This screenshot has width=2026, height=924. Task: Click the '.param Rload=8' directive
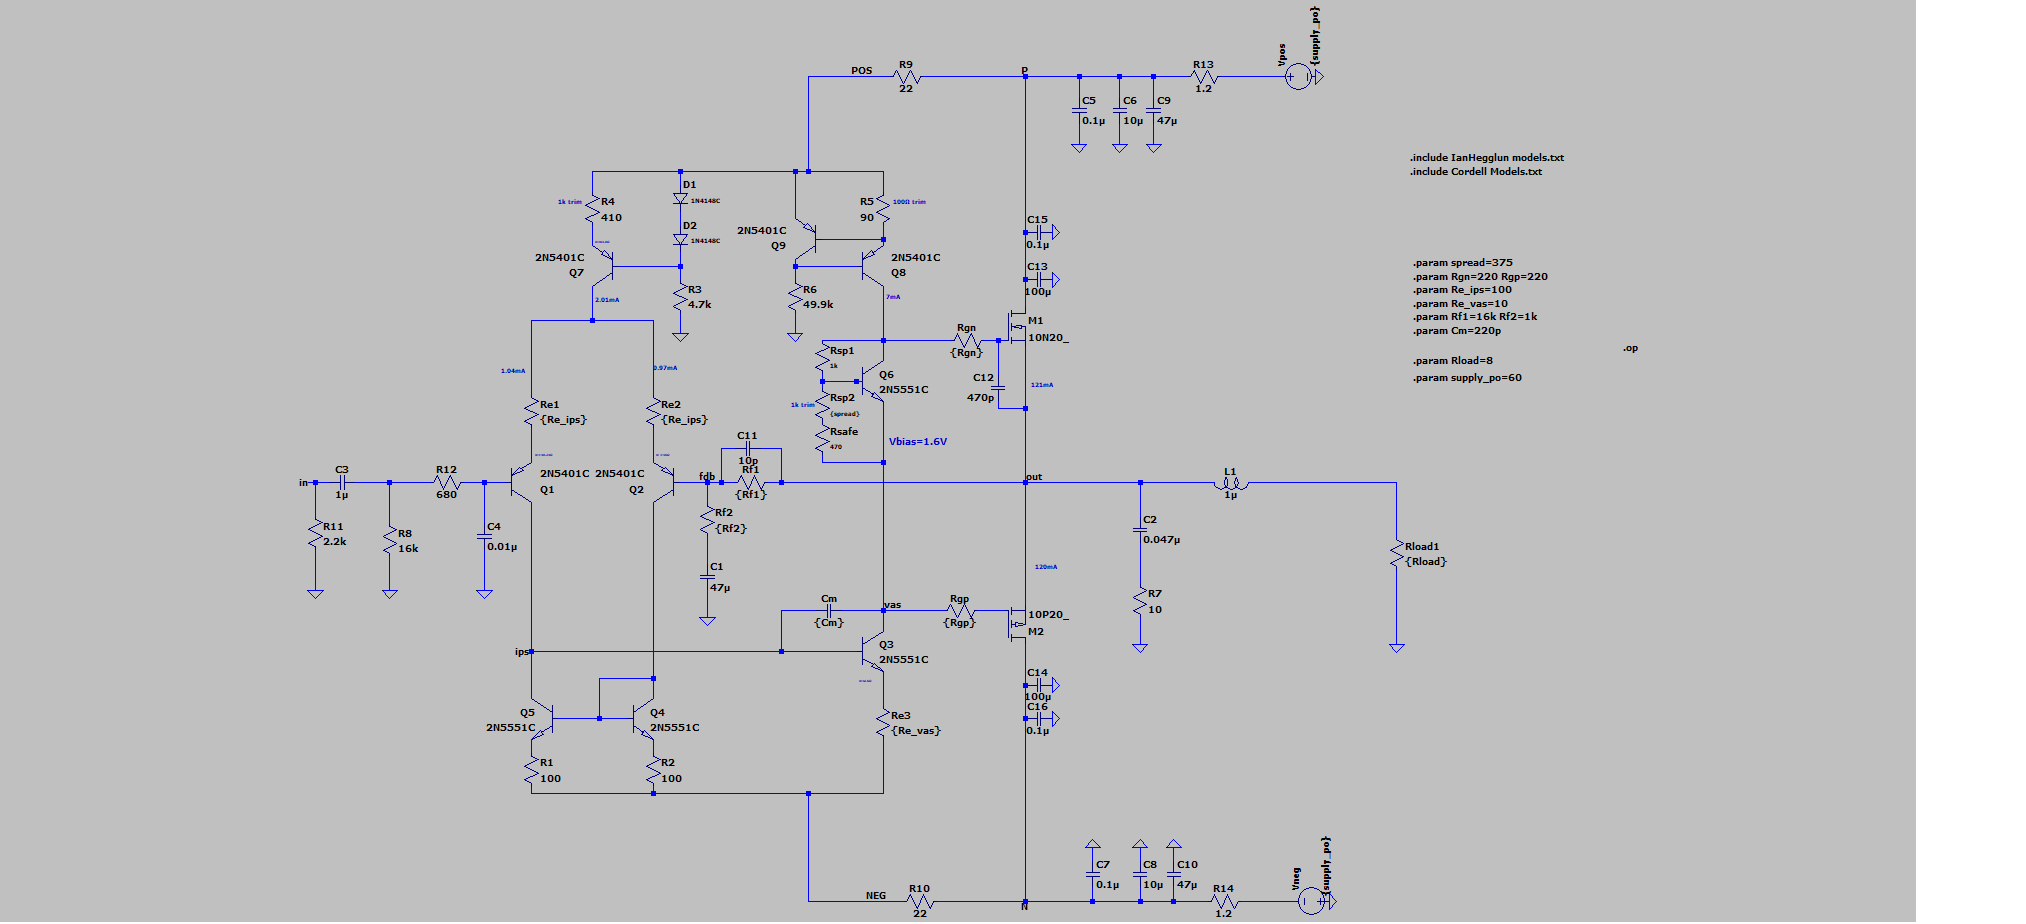(x=1453, y=361)
